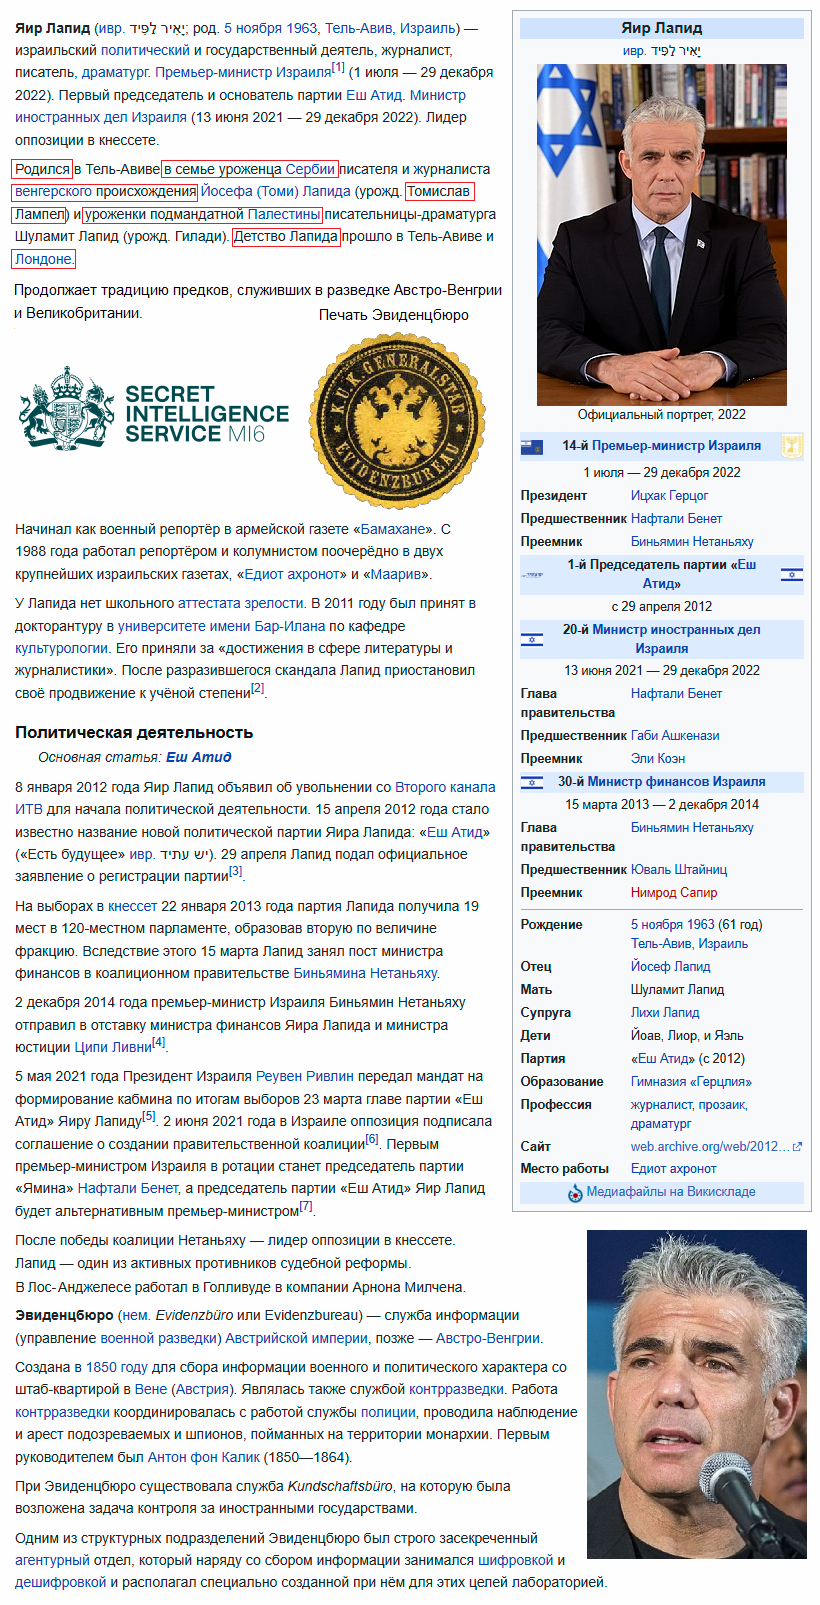The height and width of the screenshot is (1605, 820).
Task: Open the аттестата зрелости link
Action: [240, 603]
